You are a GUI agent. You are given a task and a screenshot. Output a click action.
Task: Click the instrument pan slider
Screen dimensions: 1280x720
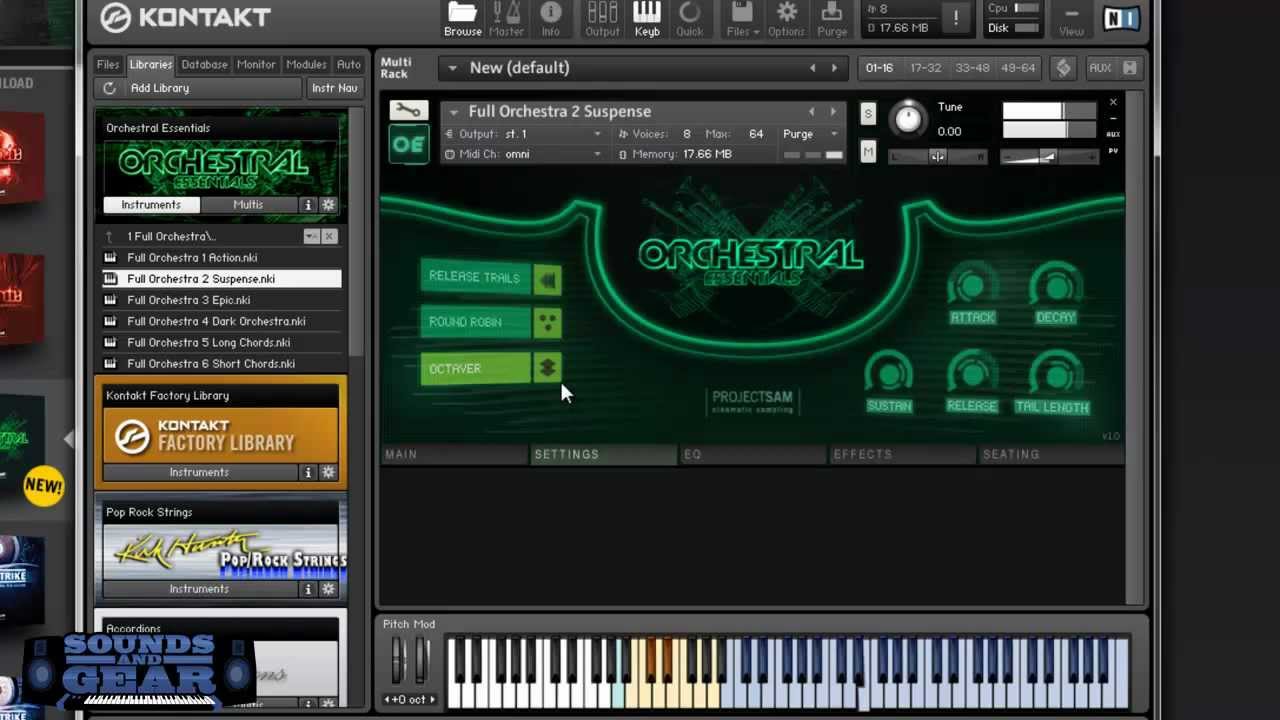pyautogui.click(x=937, y=156)
